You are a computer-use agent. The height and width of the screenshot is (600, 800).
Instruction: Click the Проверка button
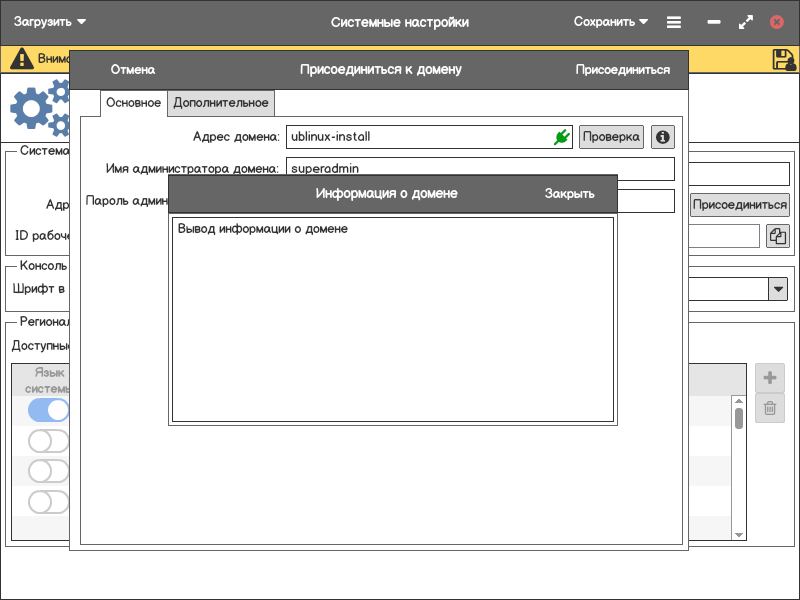click(611, 137)
